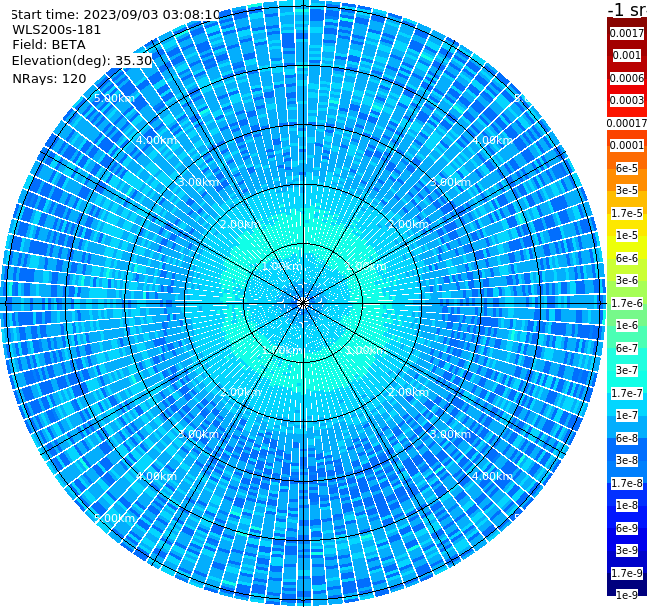Click the 6e-8 colorbar label
Image resolution: width=647 pixels, height=607 pixels.
coord(627,438)
